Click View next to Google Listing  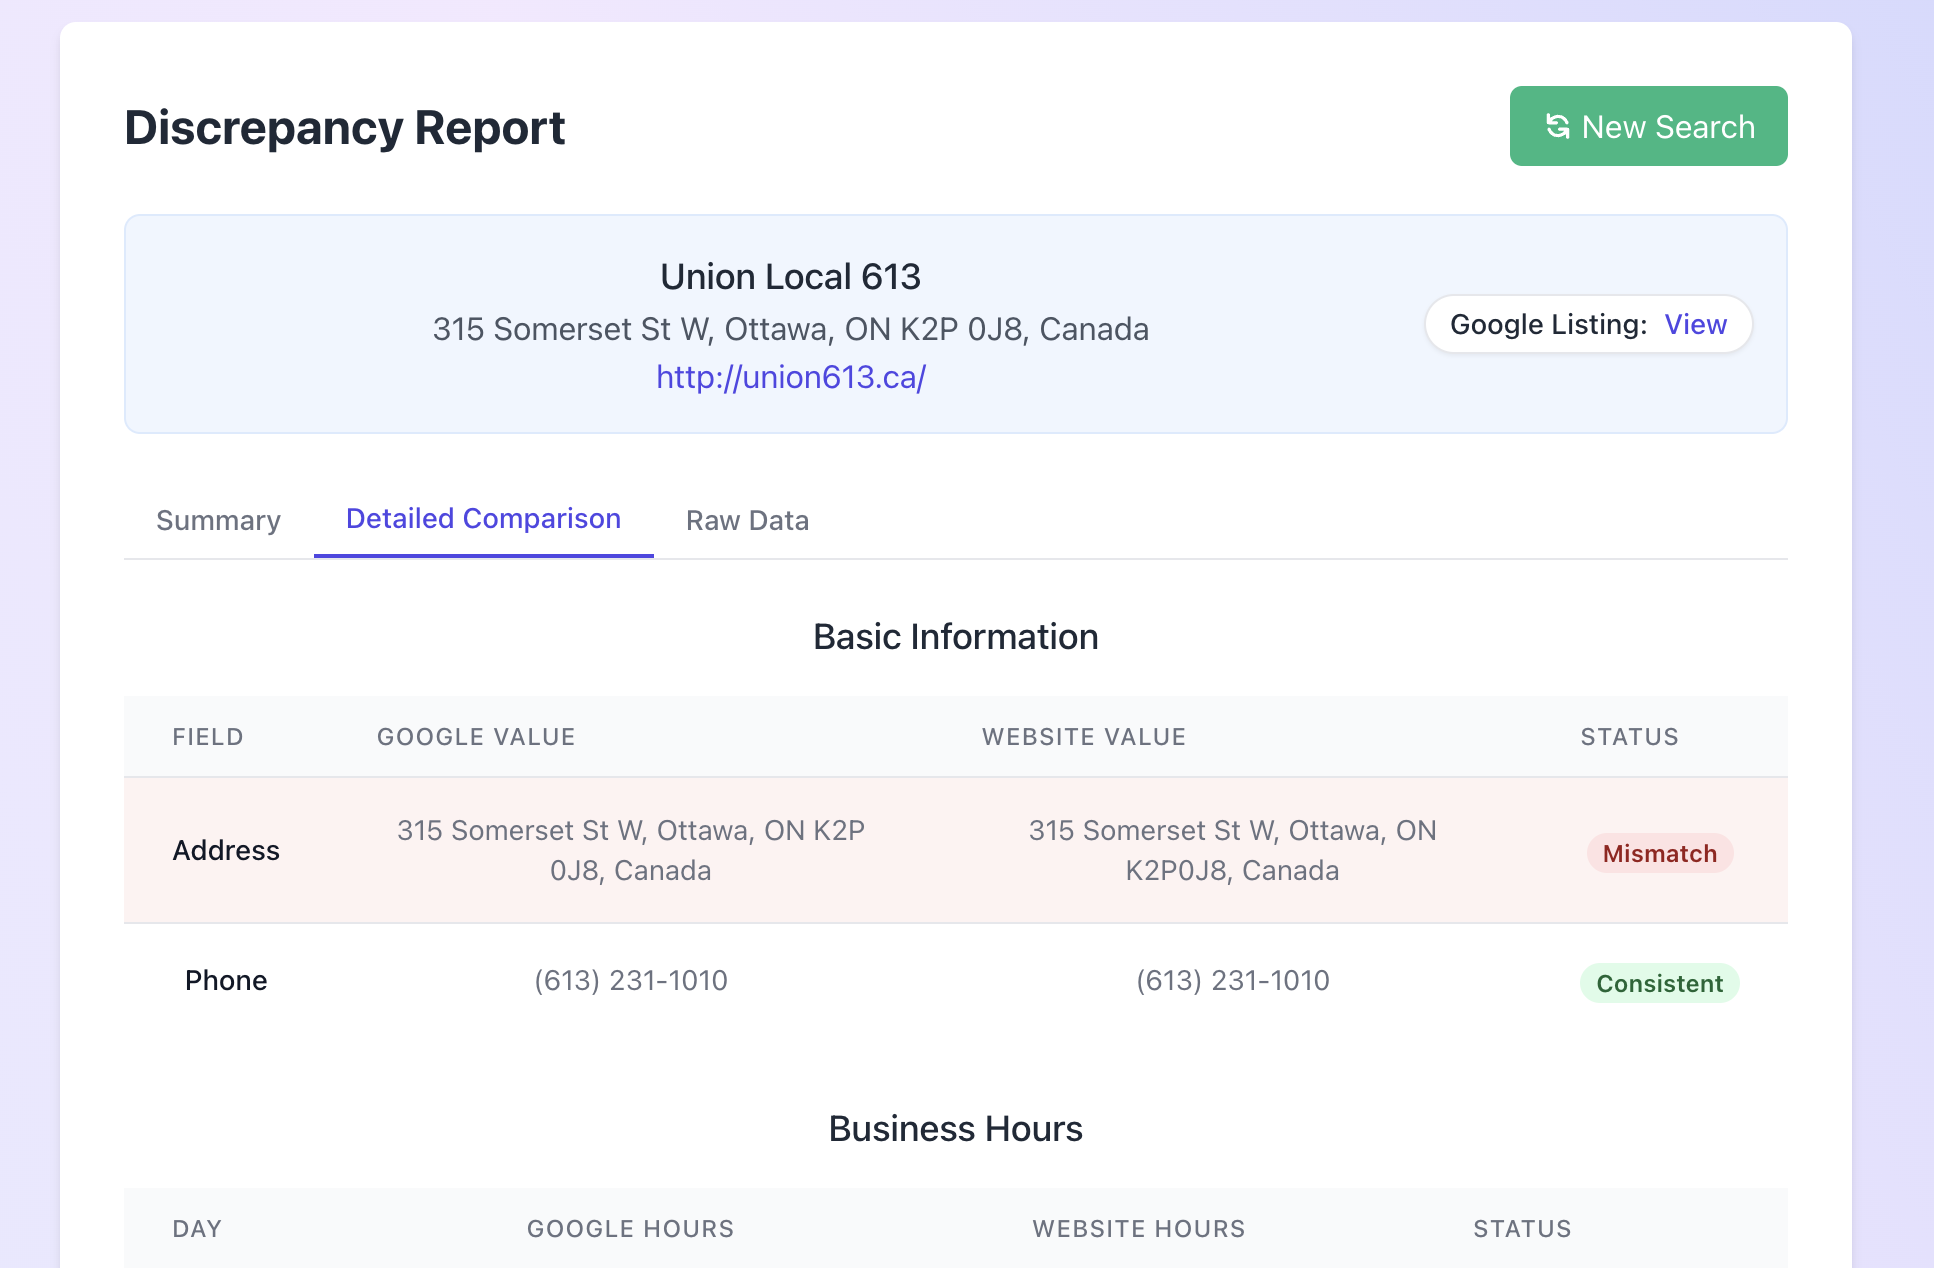point(1695,324)
